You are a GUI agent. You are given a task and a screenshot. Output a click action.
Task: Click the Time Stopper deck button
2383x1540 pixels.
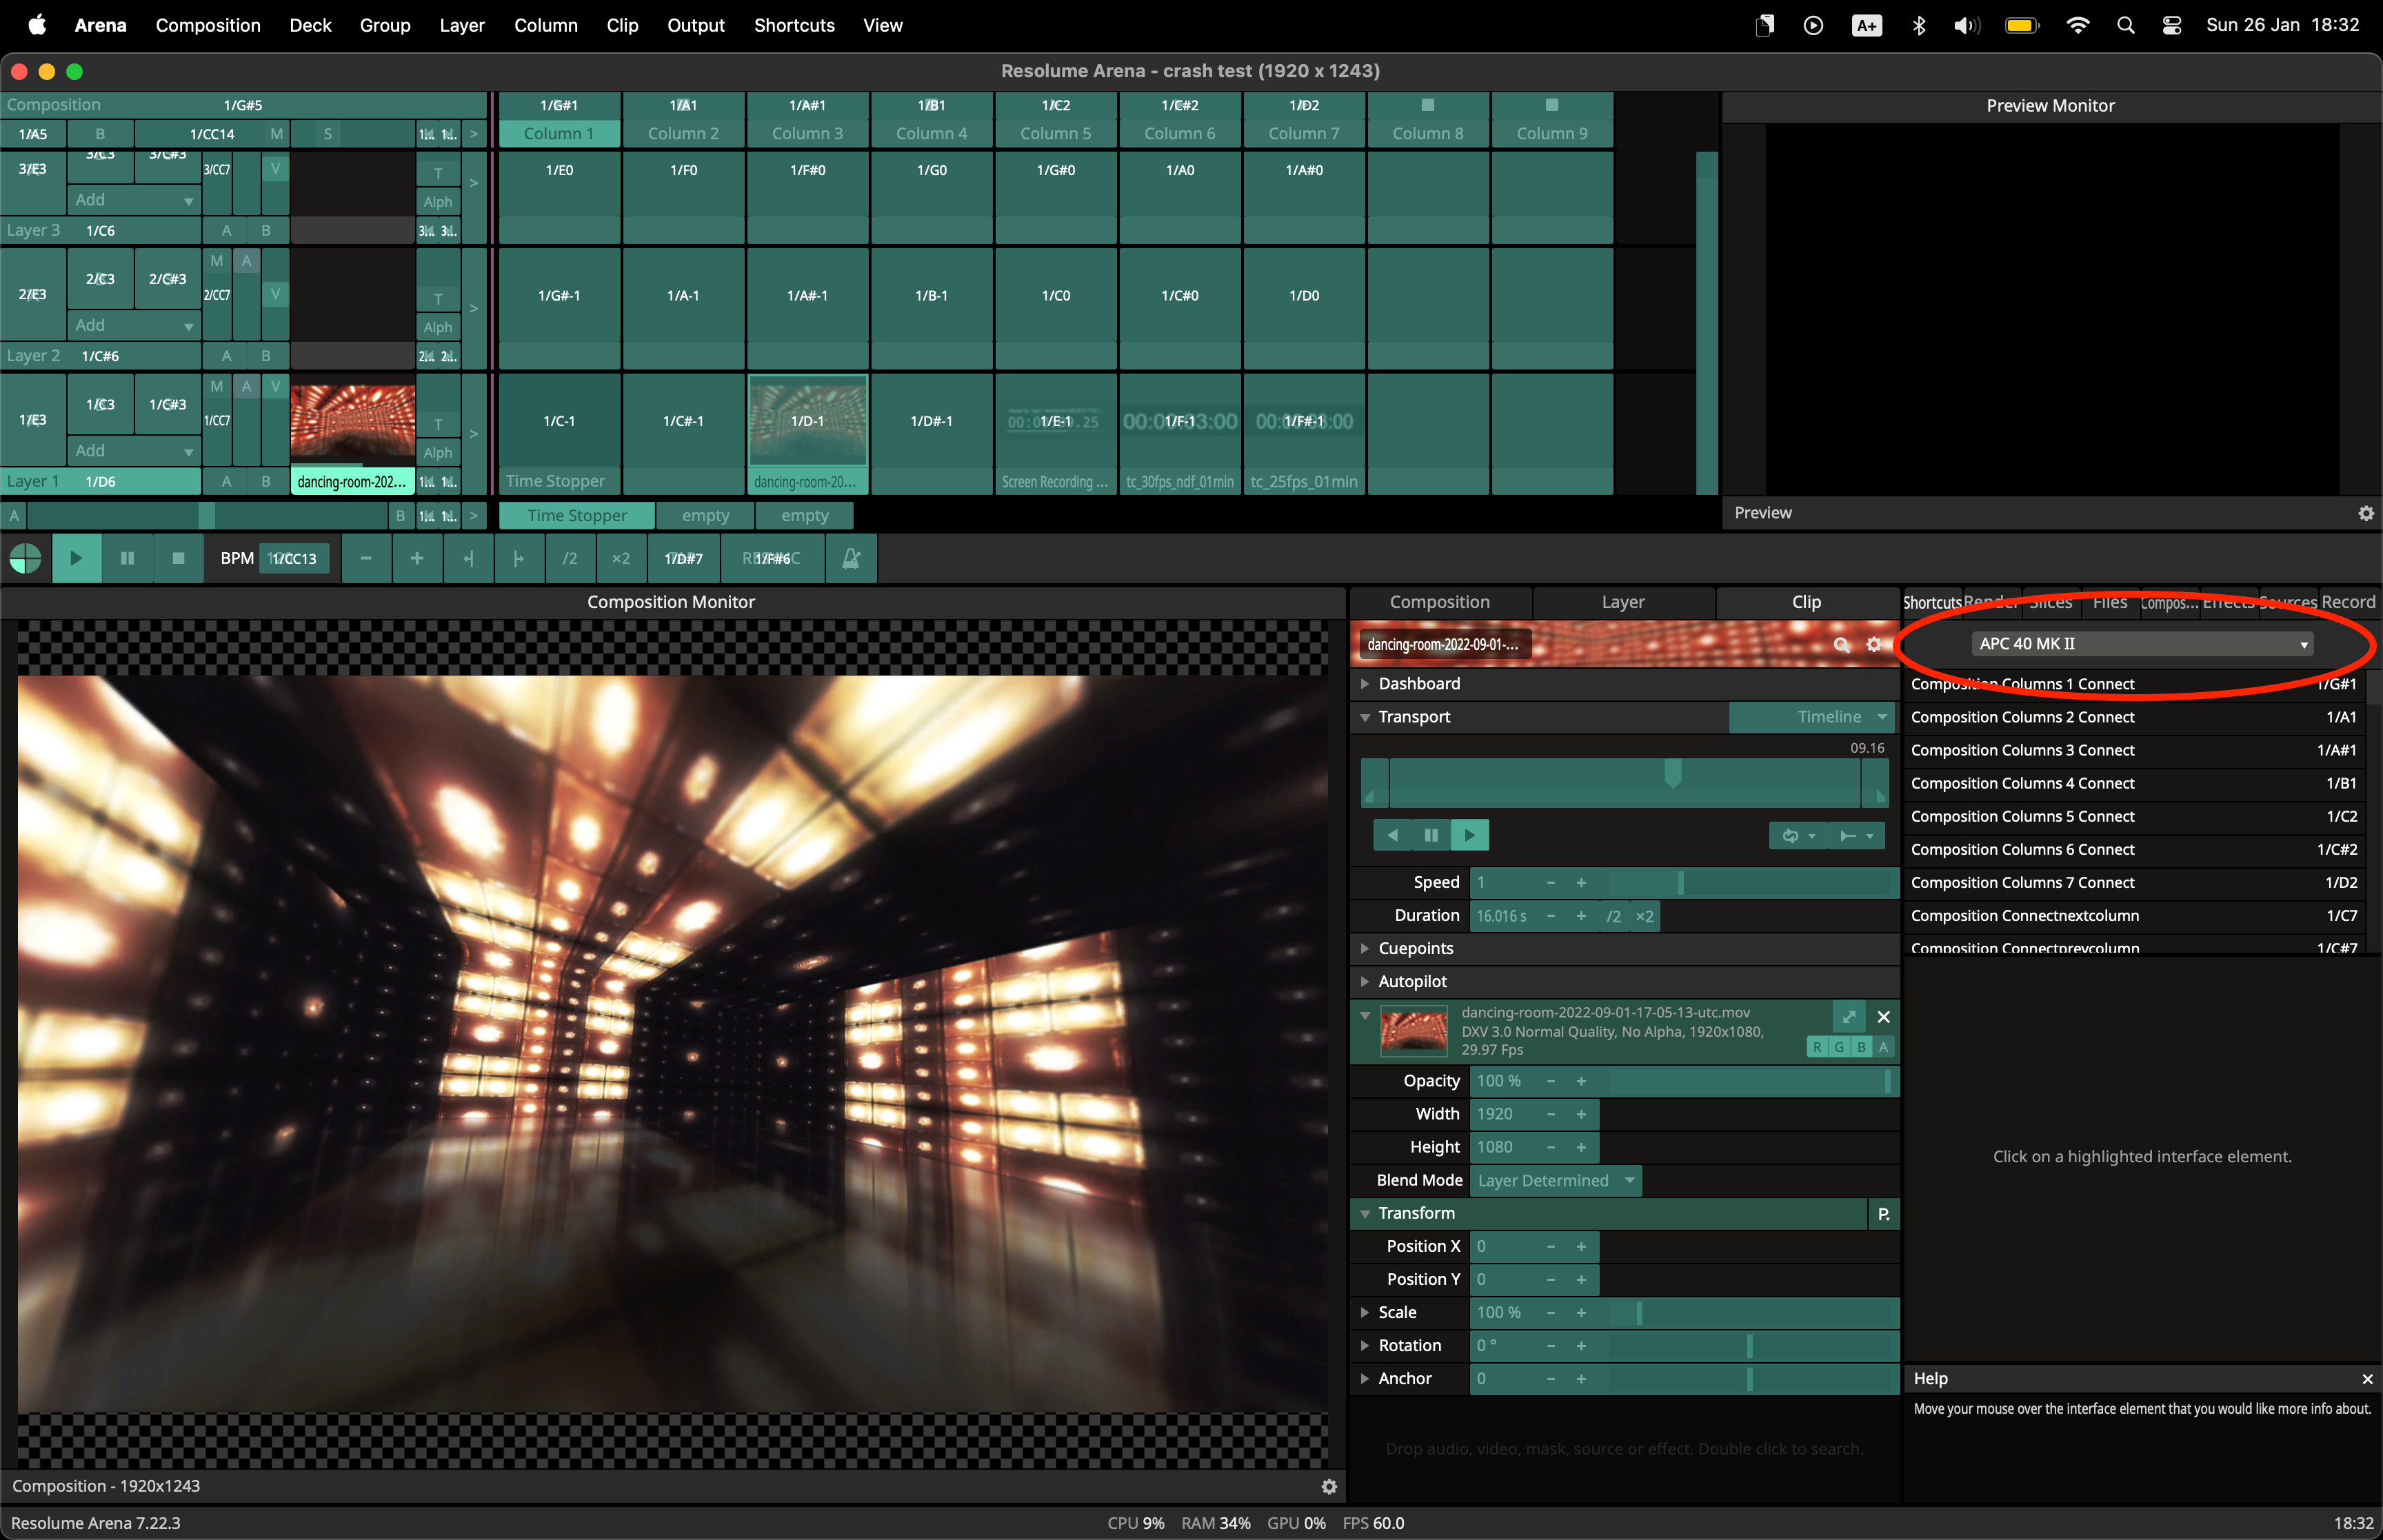point(576,516)
